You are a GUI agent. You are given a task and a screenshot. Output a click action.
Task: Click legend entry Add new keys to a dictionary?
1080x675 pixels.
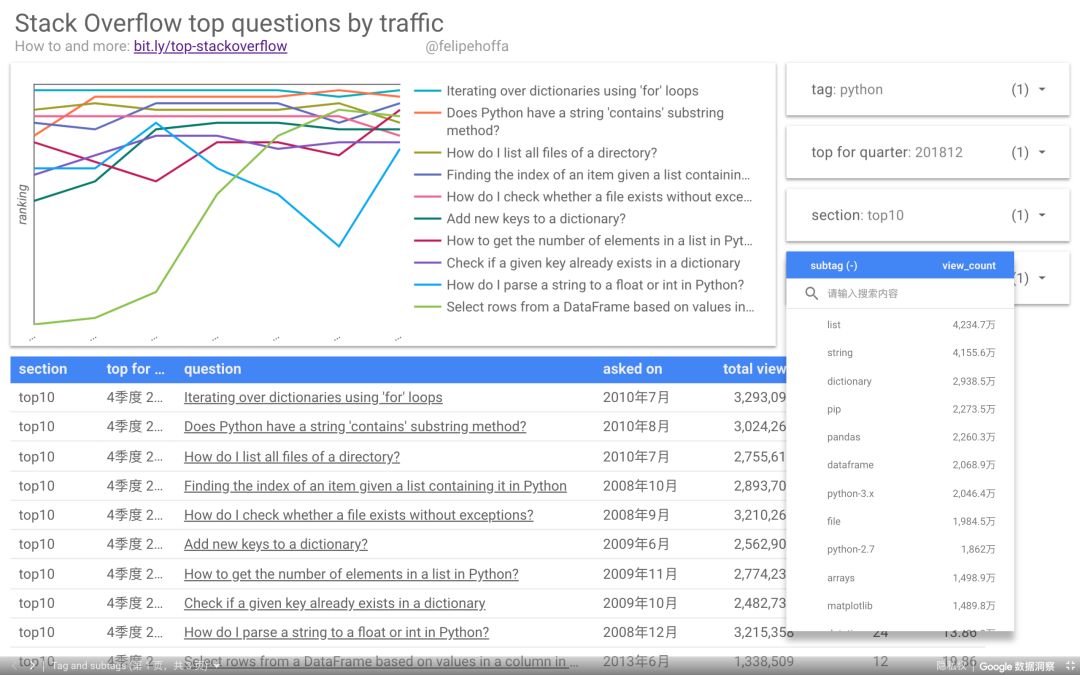pos(536,219)
